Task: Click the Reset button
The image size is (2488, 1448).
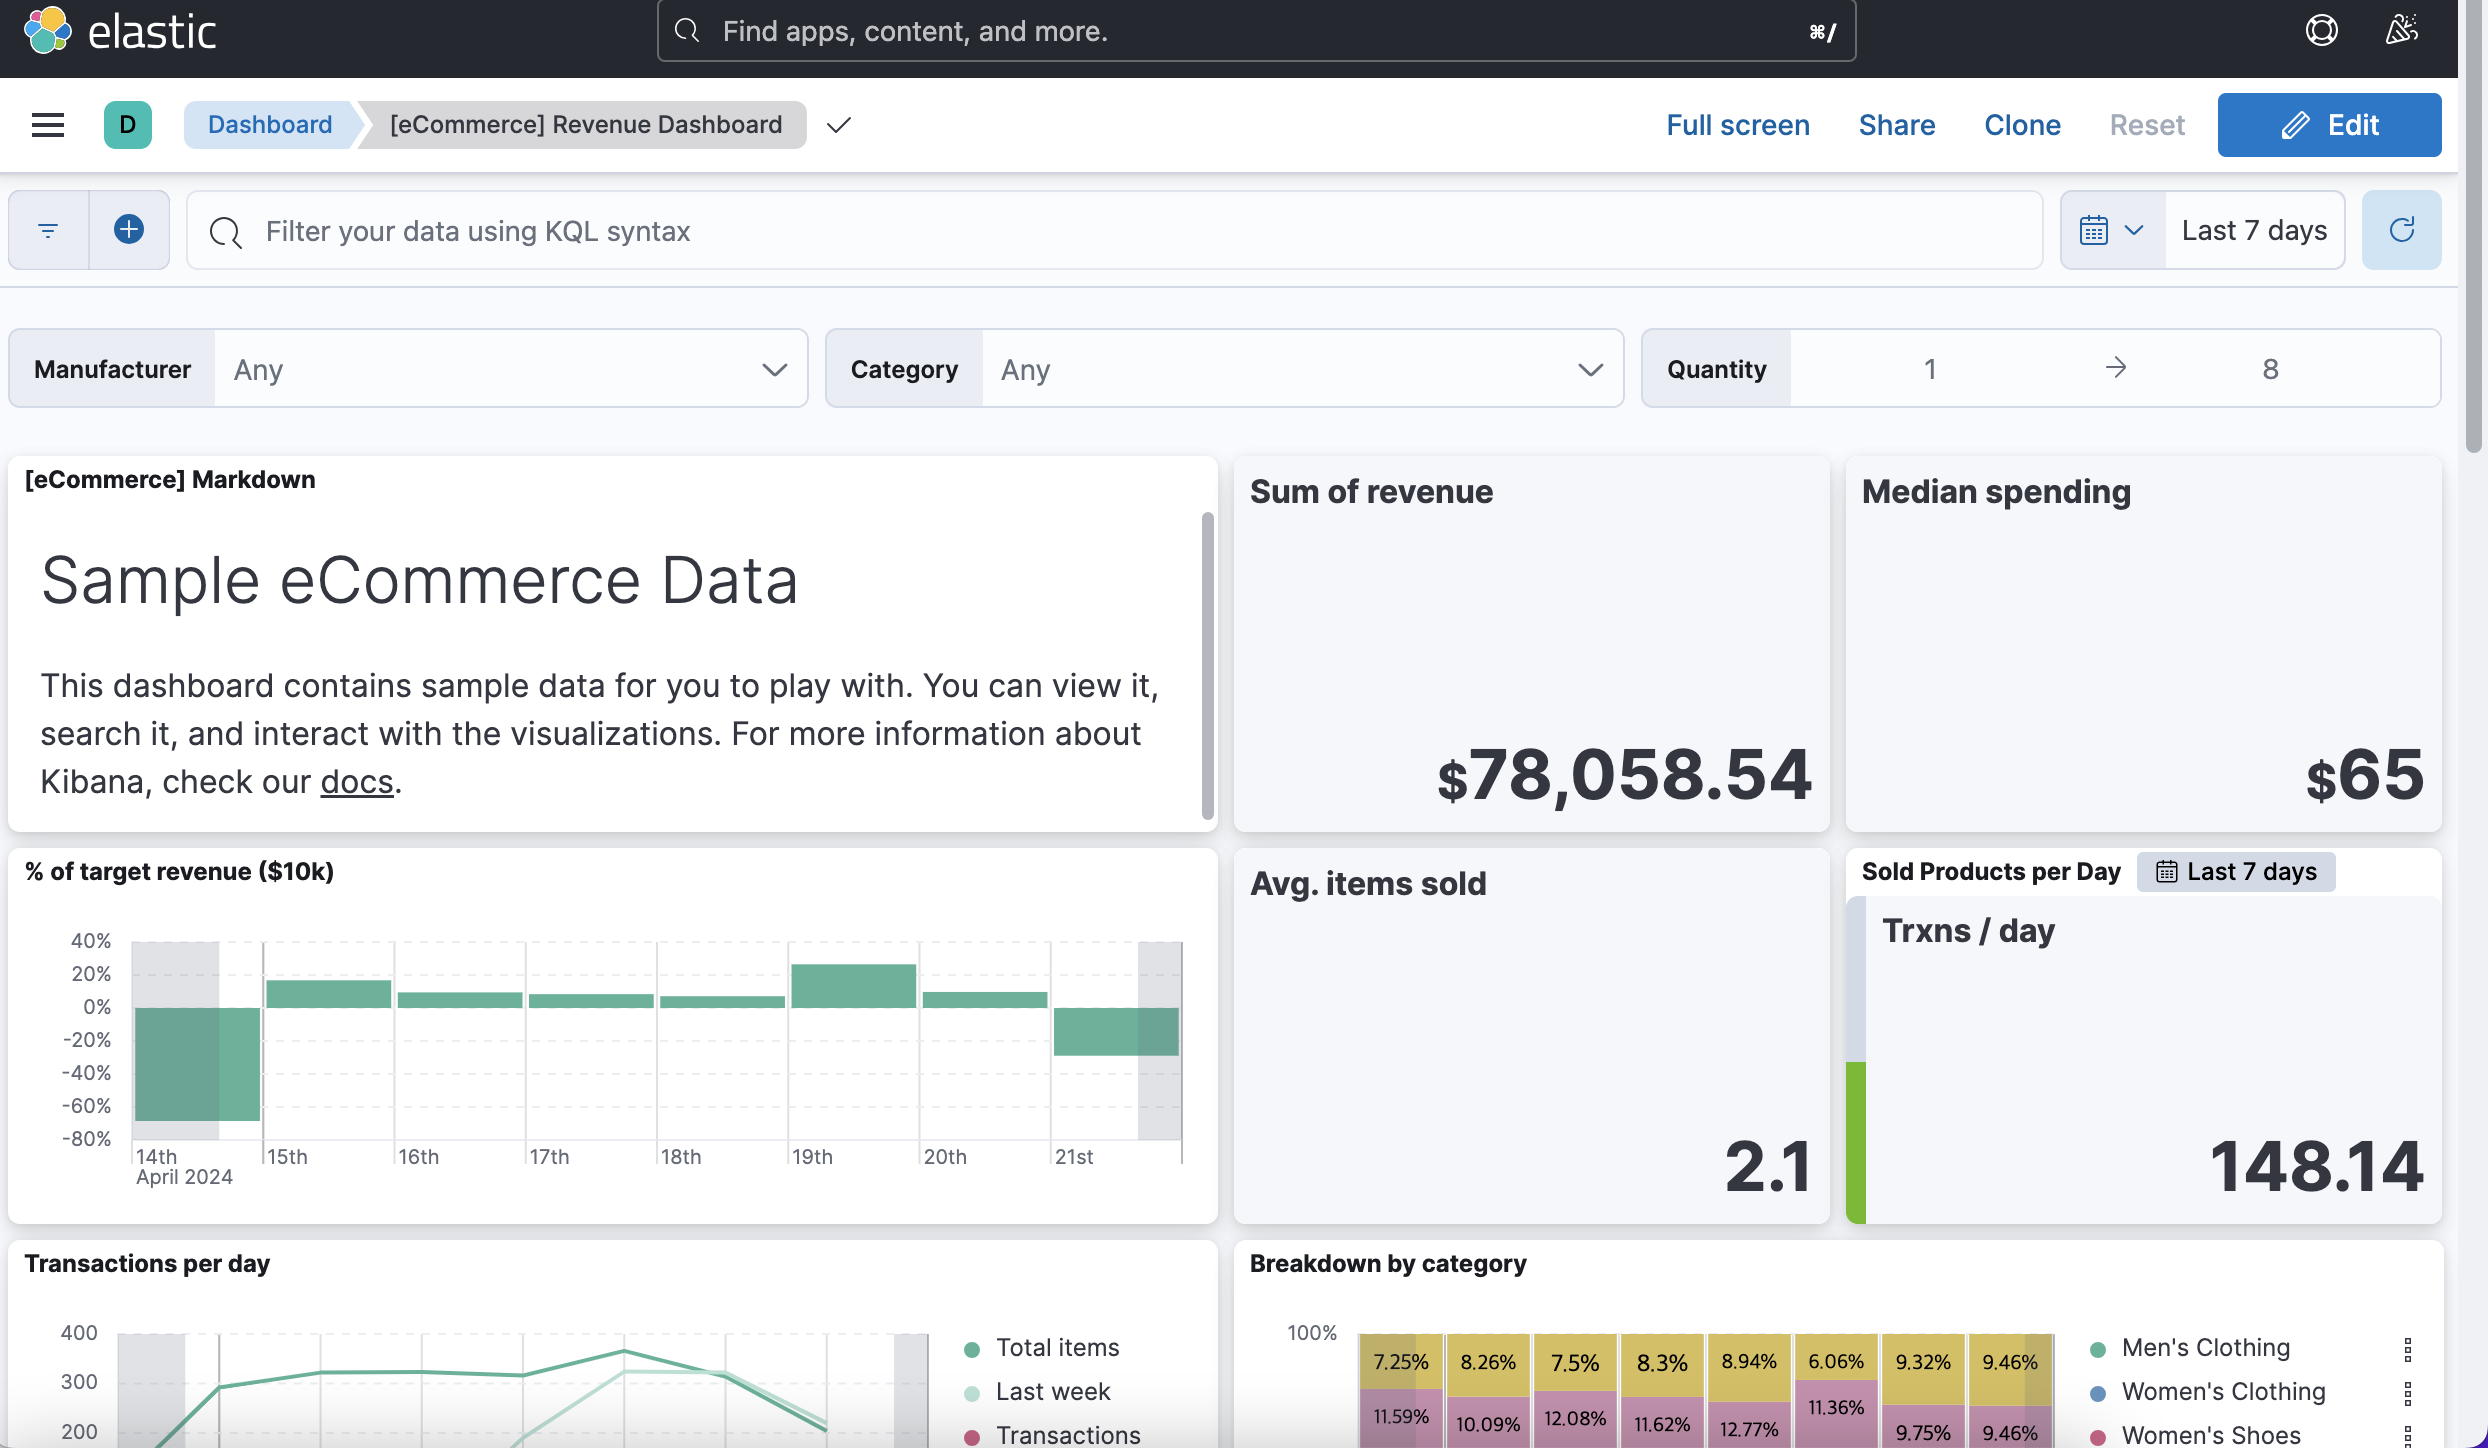Action: 2147,125
